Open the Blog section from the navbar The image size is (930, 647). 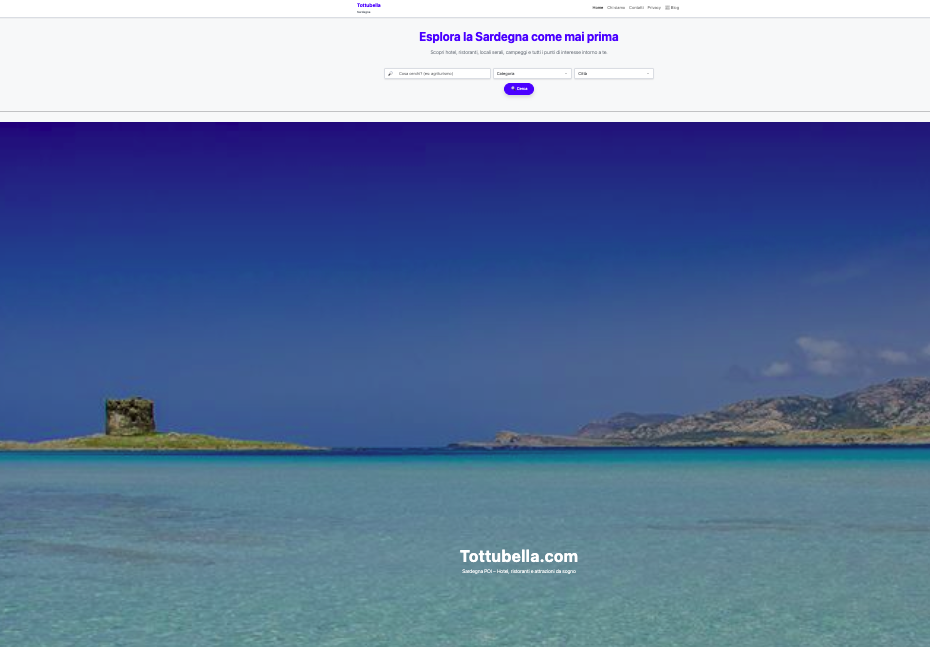[675, 7]
